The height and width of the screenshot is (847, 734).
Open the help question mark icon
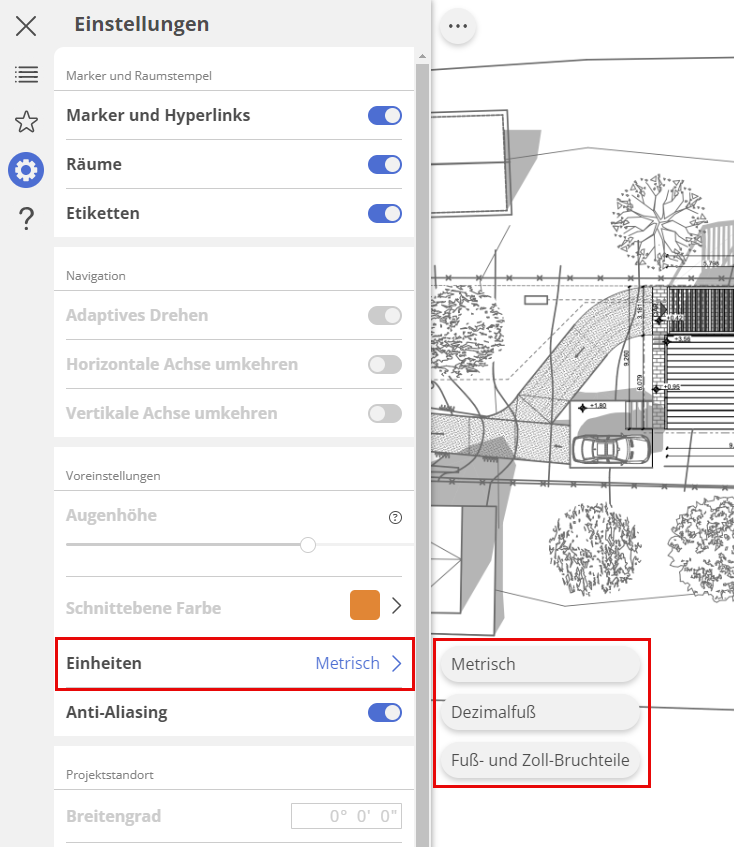click(26, 219)
